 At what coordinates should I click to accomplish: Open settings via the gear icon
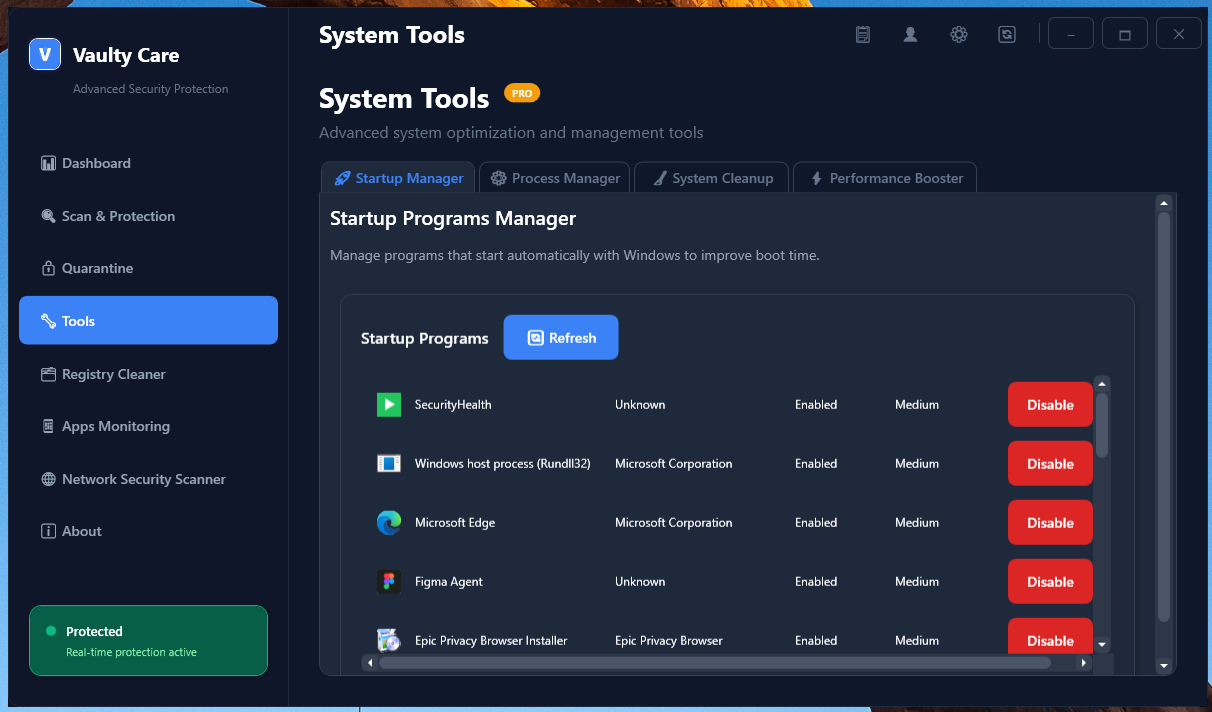pyautogui.click(x=959, y=34)
